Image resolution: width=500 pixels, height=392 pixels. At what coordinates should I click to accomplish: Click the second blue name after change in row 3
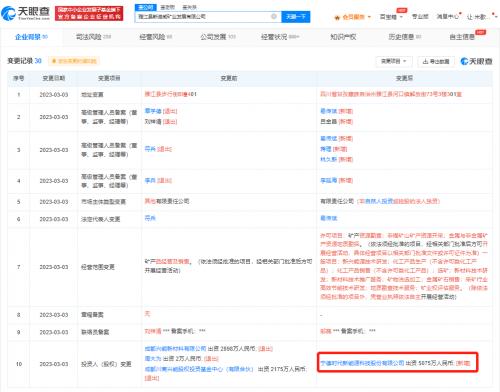pyautogui.click(x=326, y=149)
